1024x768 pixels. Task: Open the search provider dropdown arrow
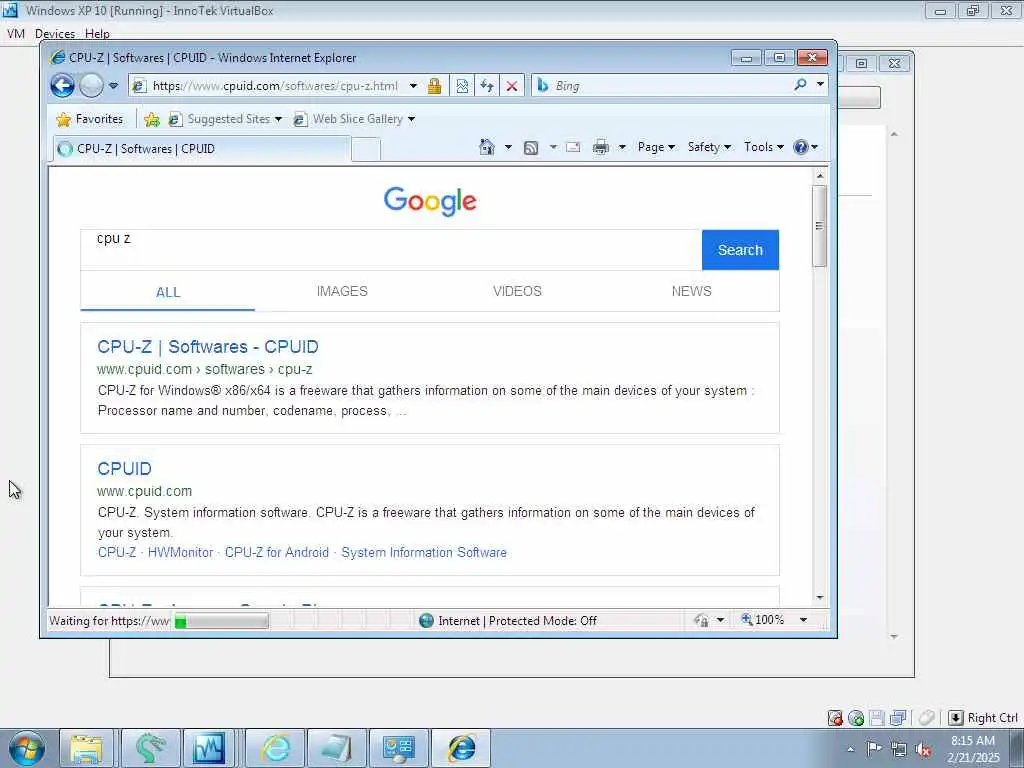tap(820, 84)
